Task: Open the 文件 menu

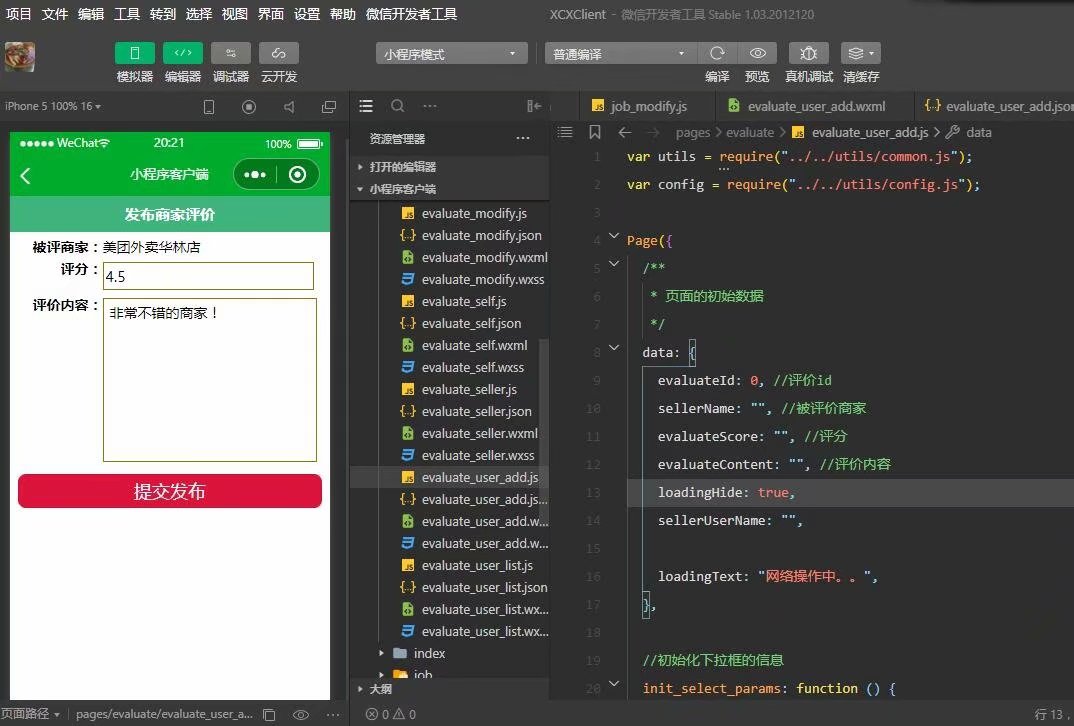Action: pos(55,14)
